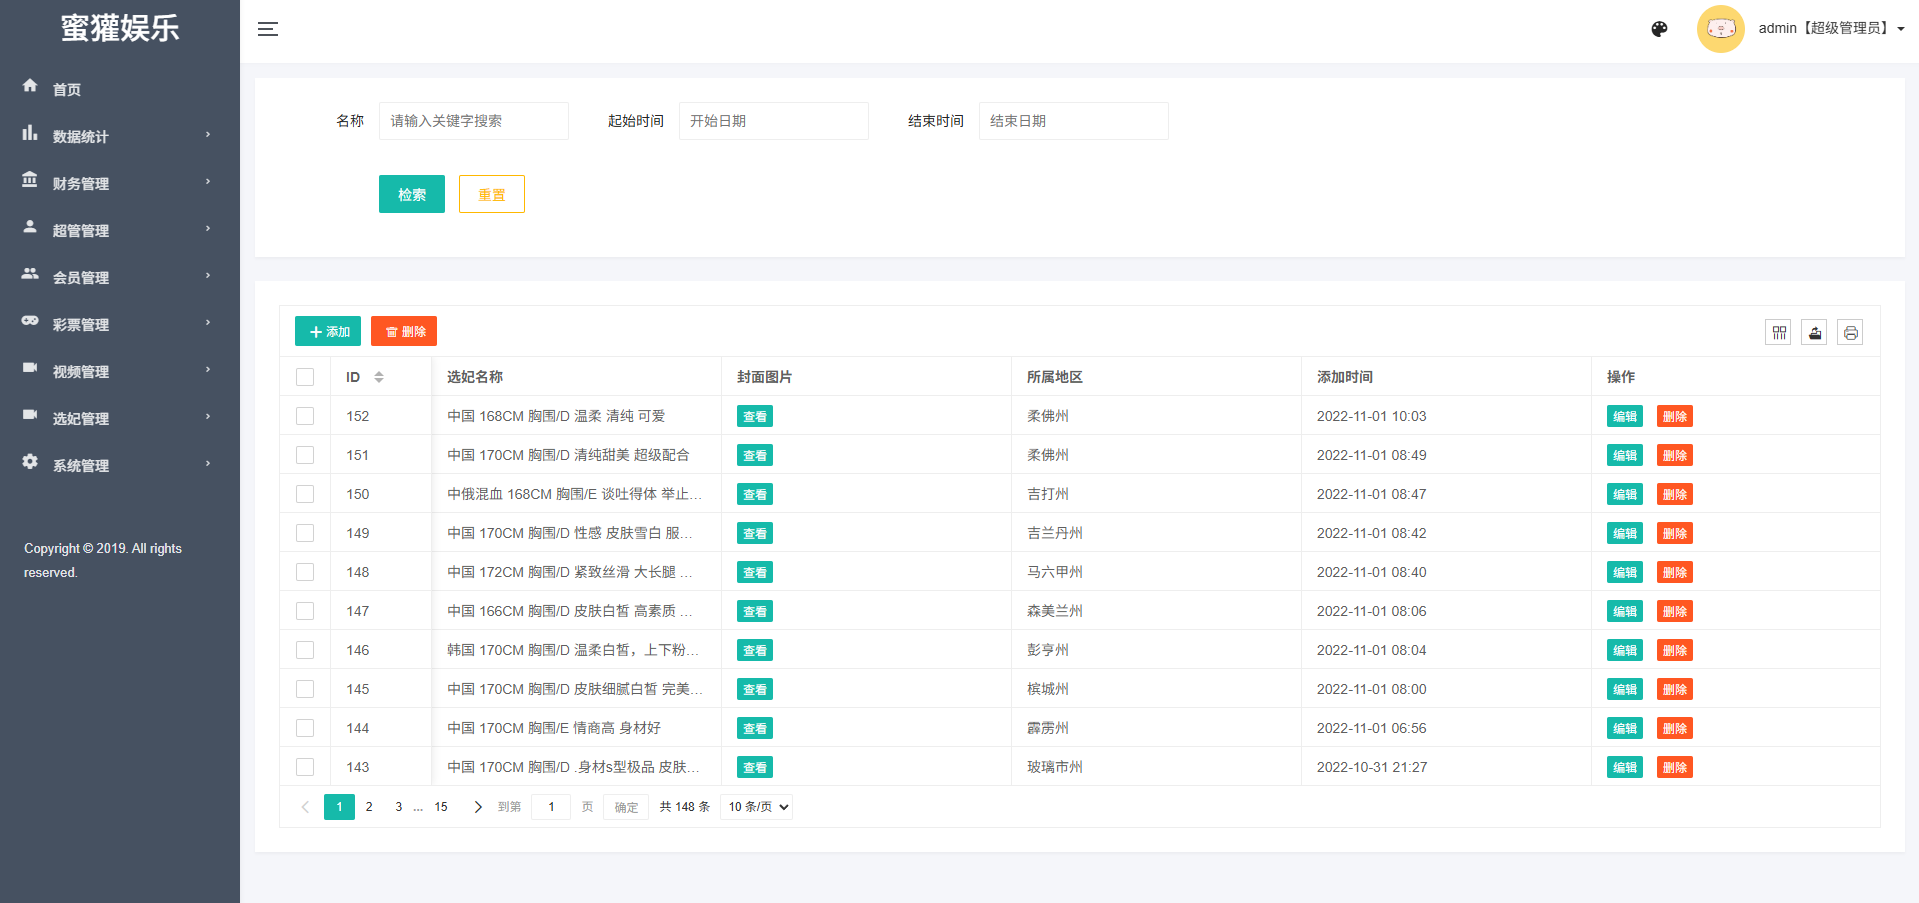
Task: Expand the 超管管理 menu chevron
Action: [208, 228]
